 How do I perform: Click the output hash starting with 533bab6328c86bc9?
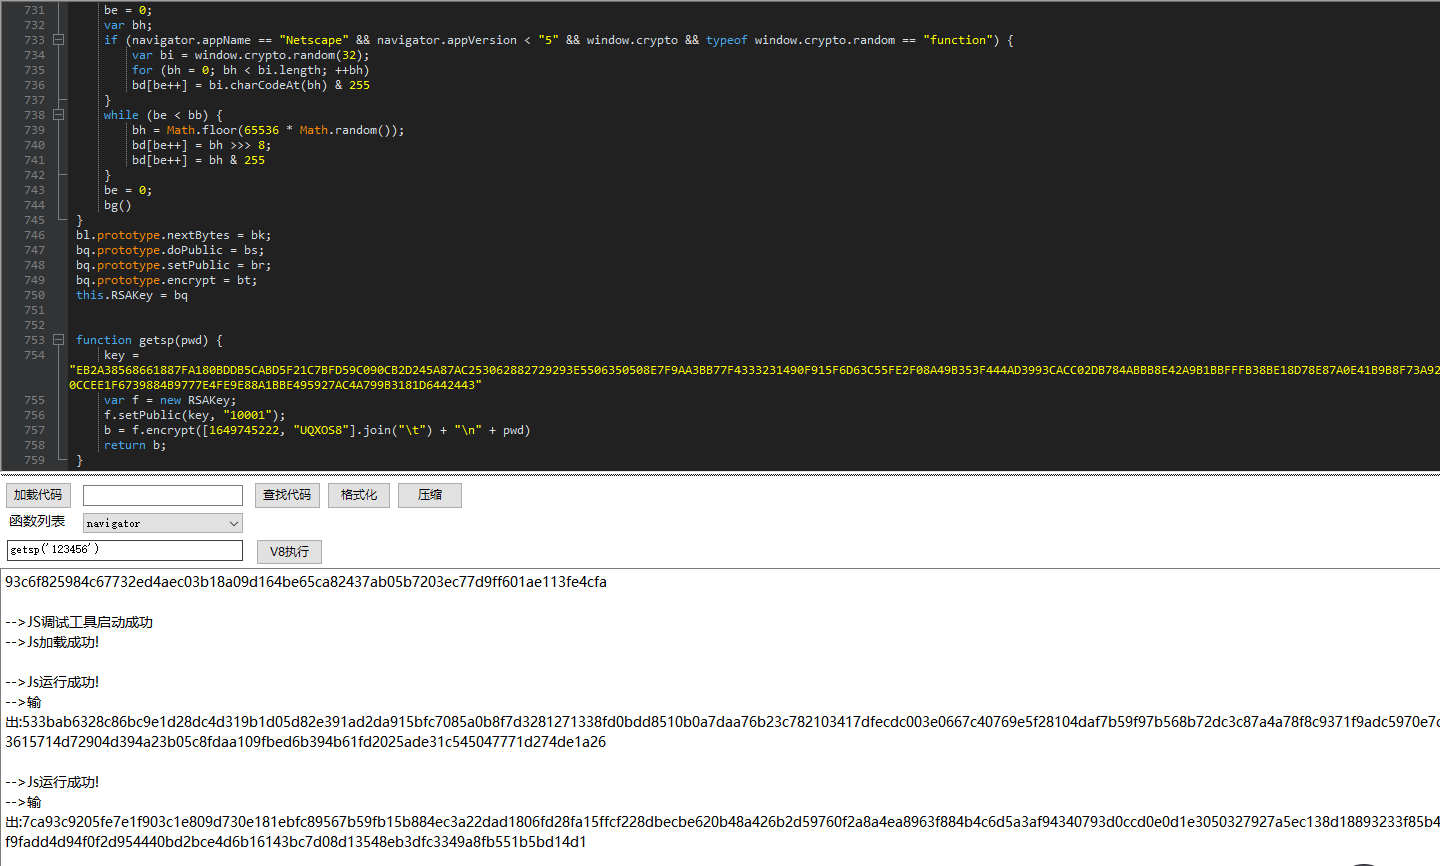pos(730,722)
